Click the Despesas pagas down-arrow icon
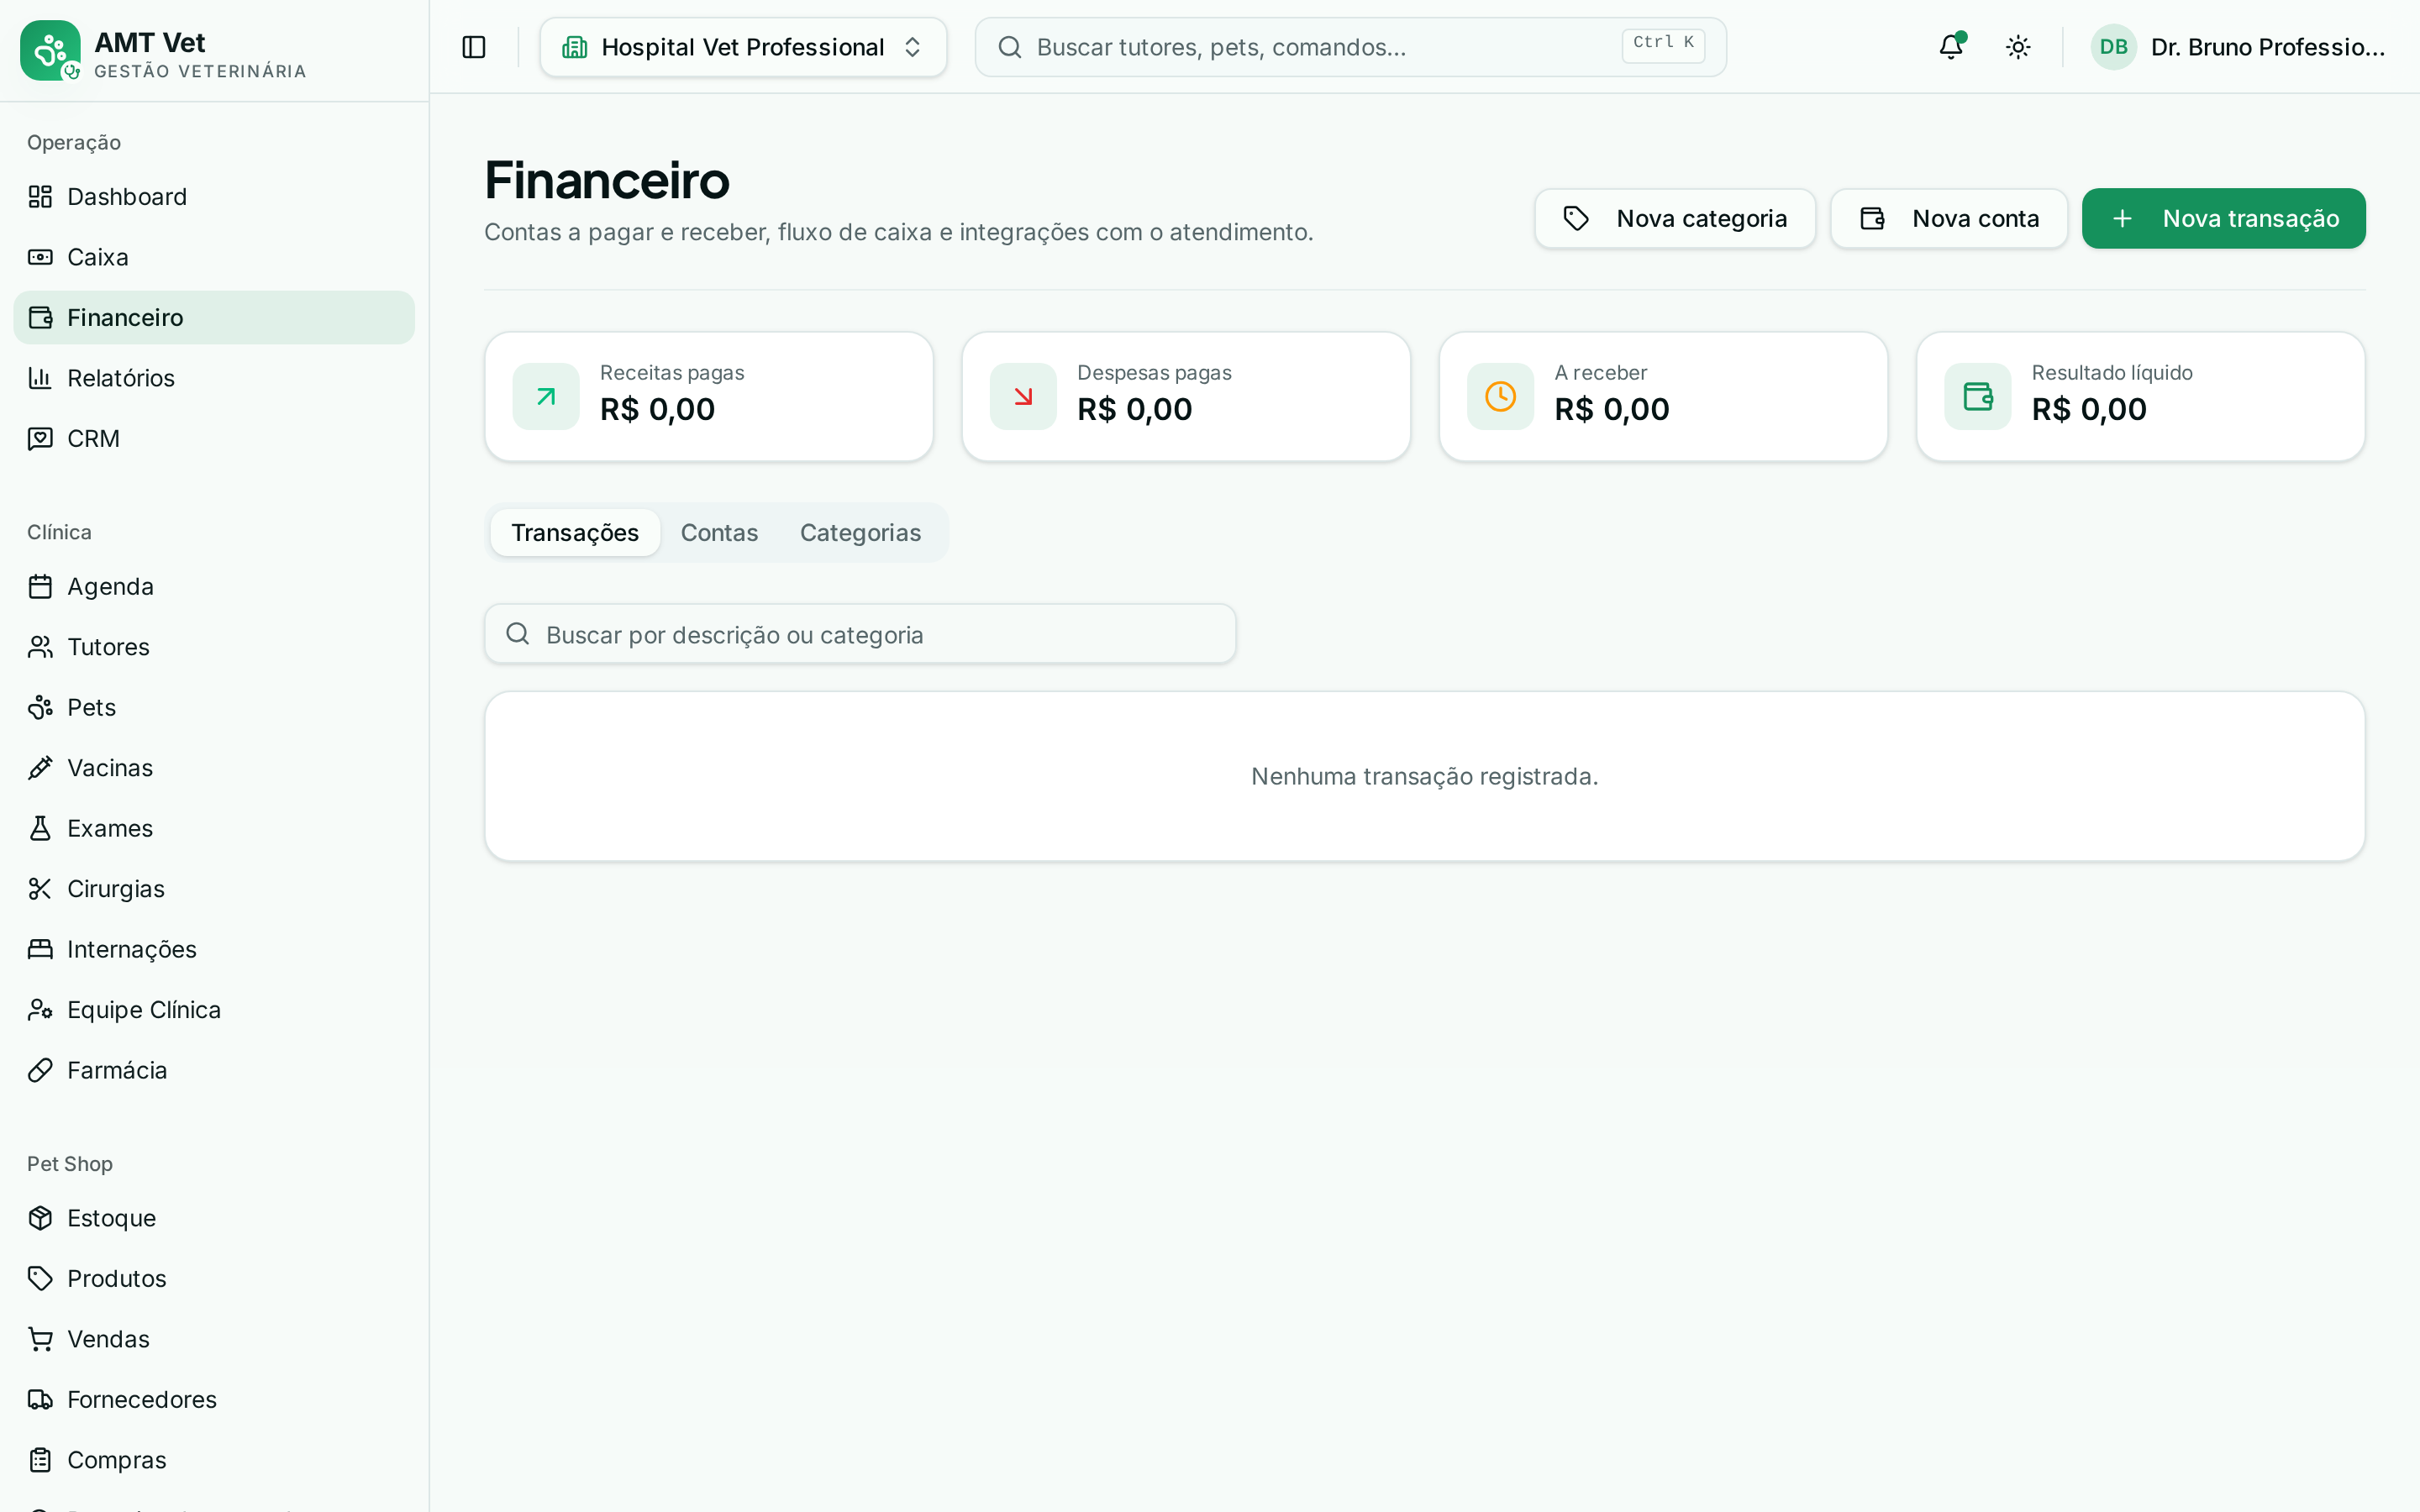The image size is (2420, 1512). pyautogui.click(x=1023, y=397)
